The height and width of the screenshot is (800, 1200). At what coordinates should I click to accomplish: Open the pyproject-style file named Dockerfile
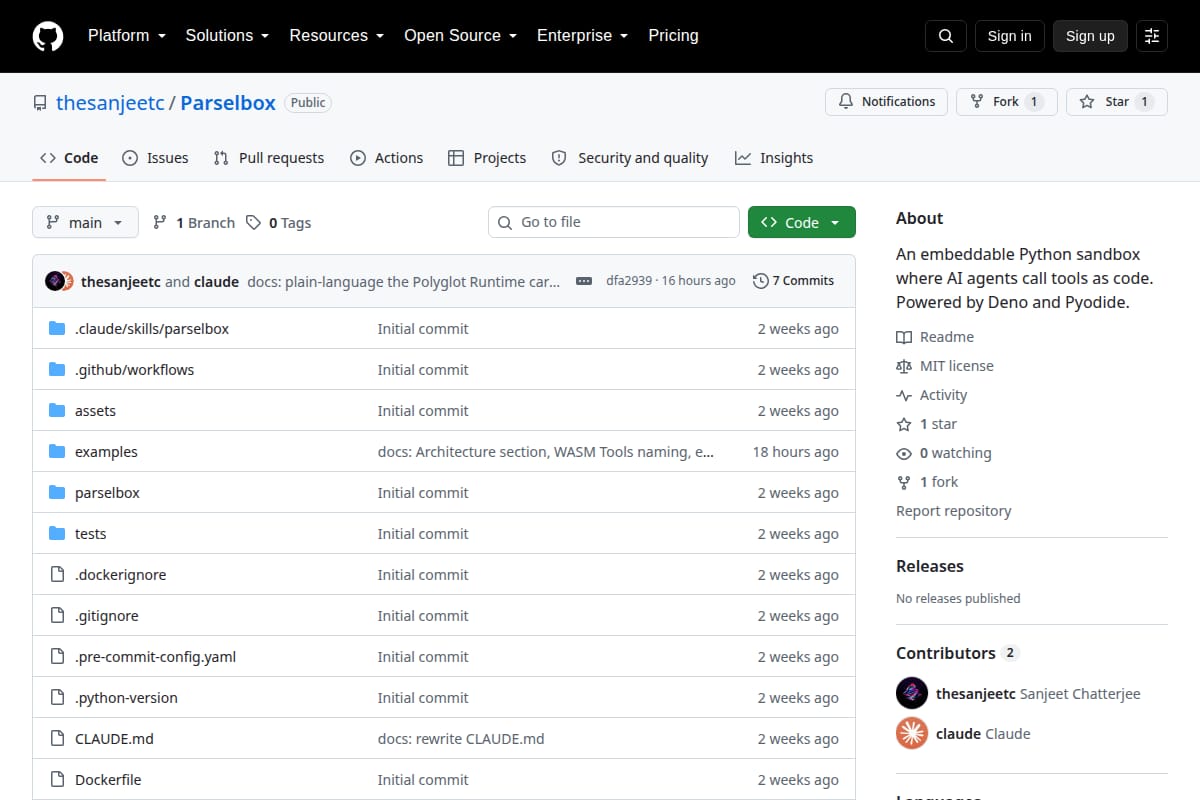tap(108, 780)
